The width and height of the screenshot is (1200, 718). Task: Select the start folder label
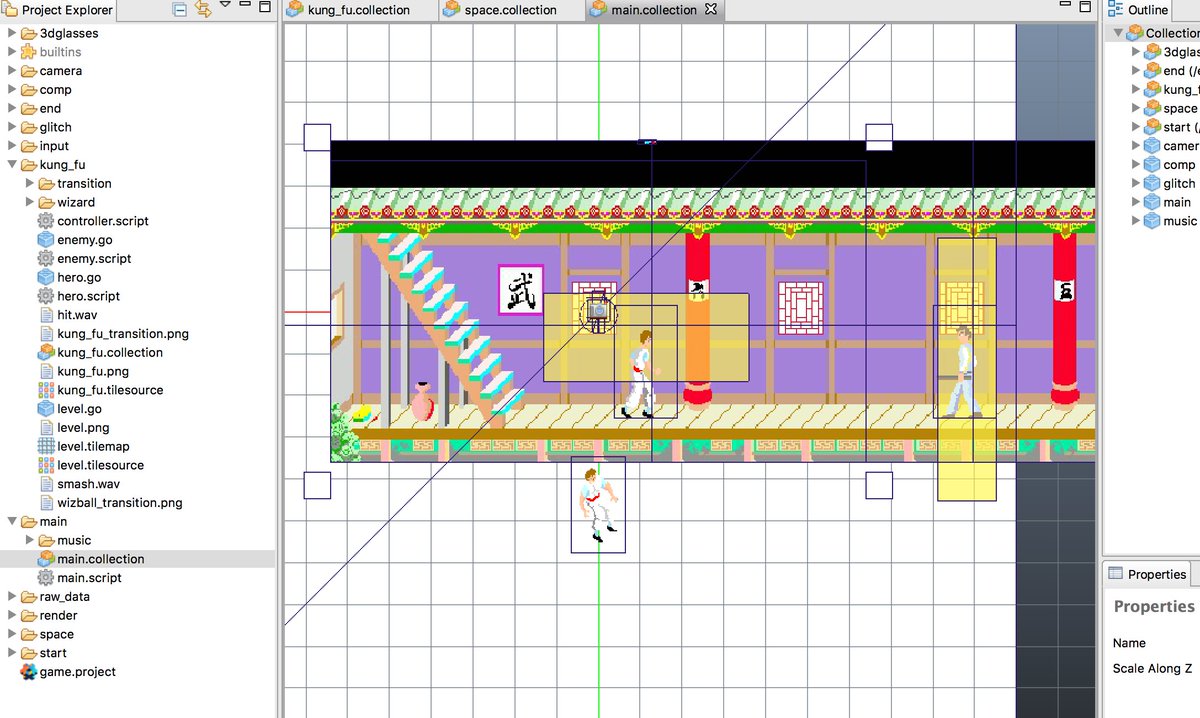pos(53,653)
